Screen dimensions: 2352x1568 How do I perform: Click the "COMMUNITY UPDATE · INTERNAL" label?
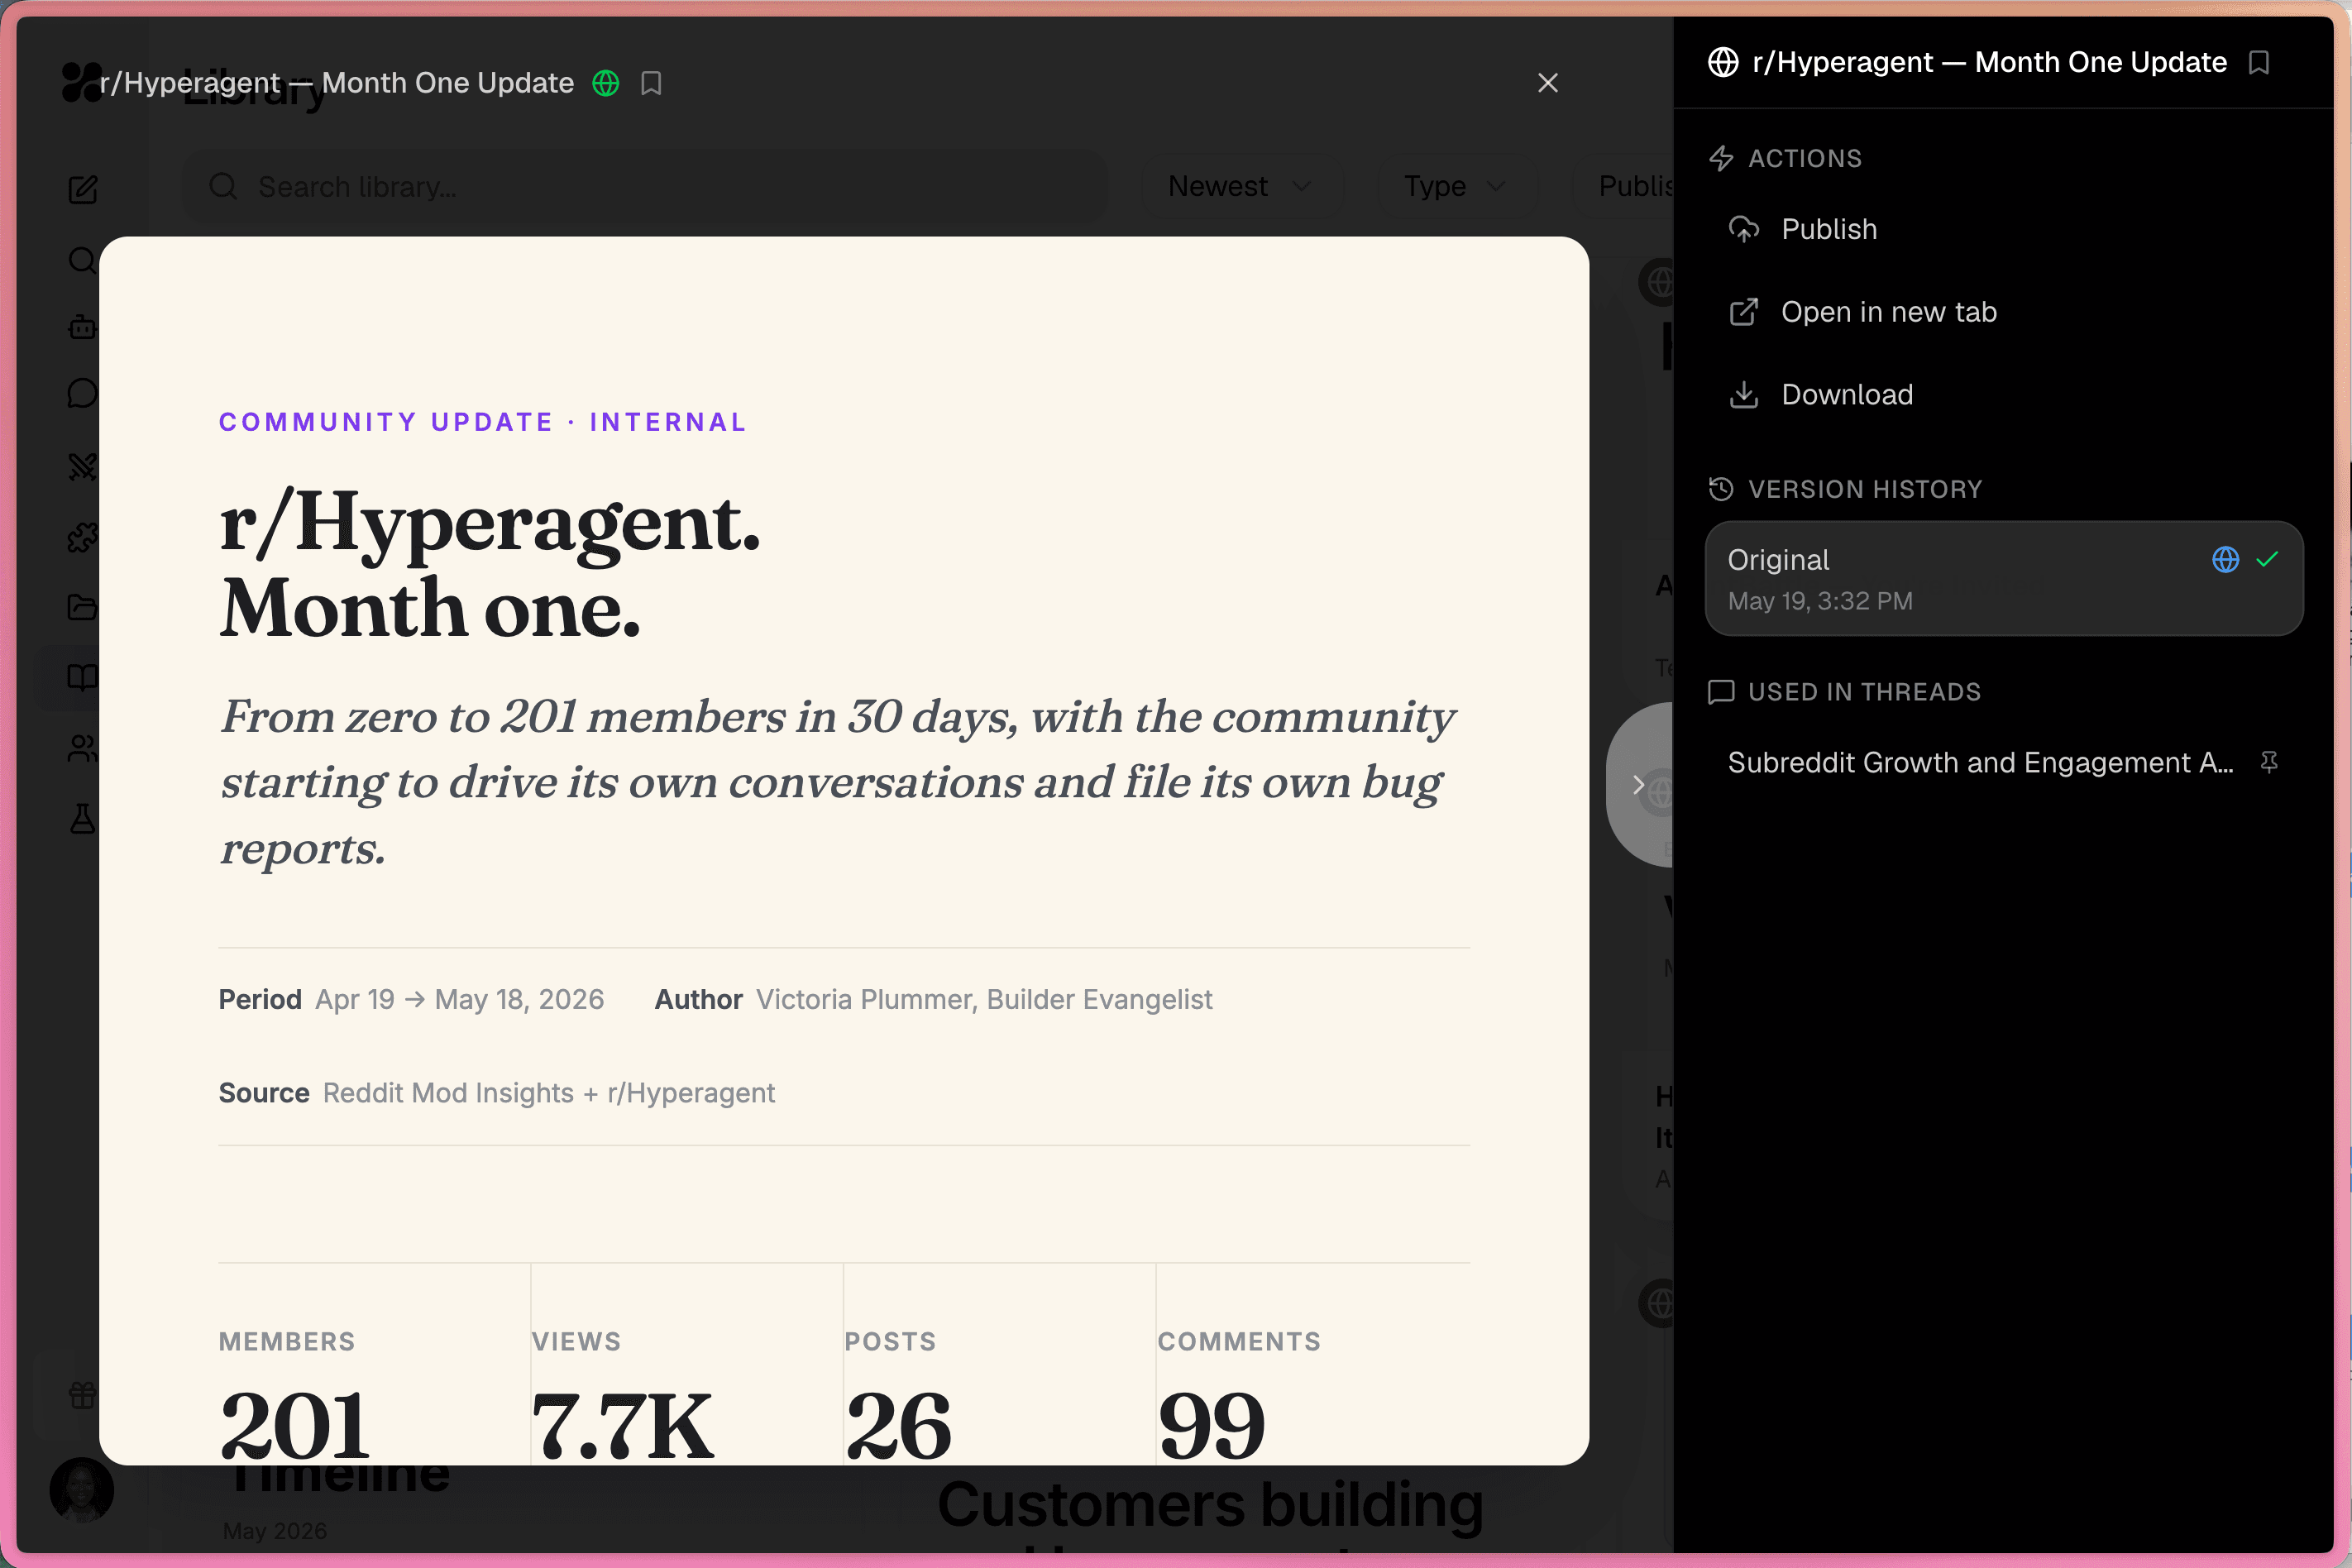click(483, 422)
